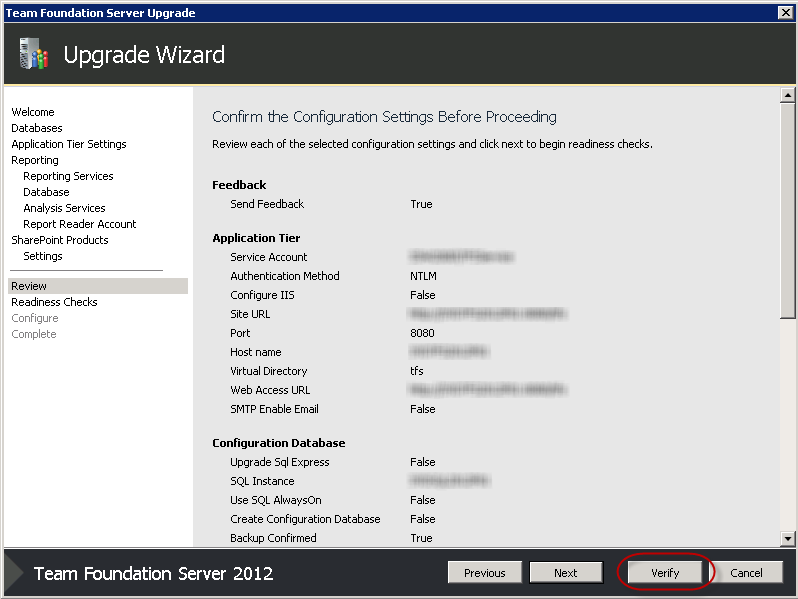Click the greyed Complete step
The height and width of the screenshot is (599, 798).
pos(34,334)
